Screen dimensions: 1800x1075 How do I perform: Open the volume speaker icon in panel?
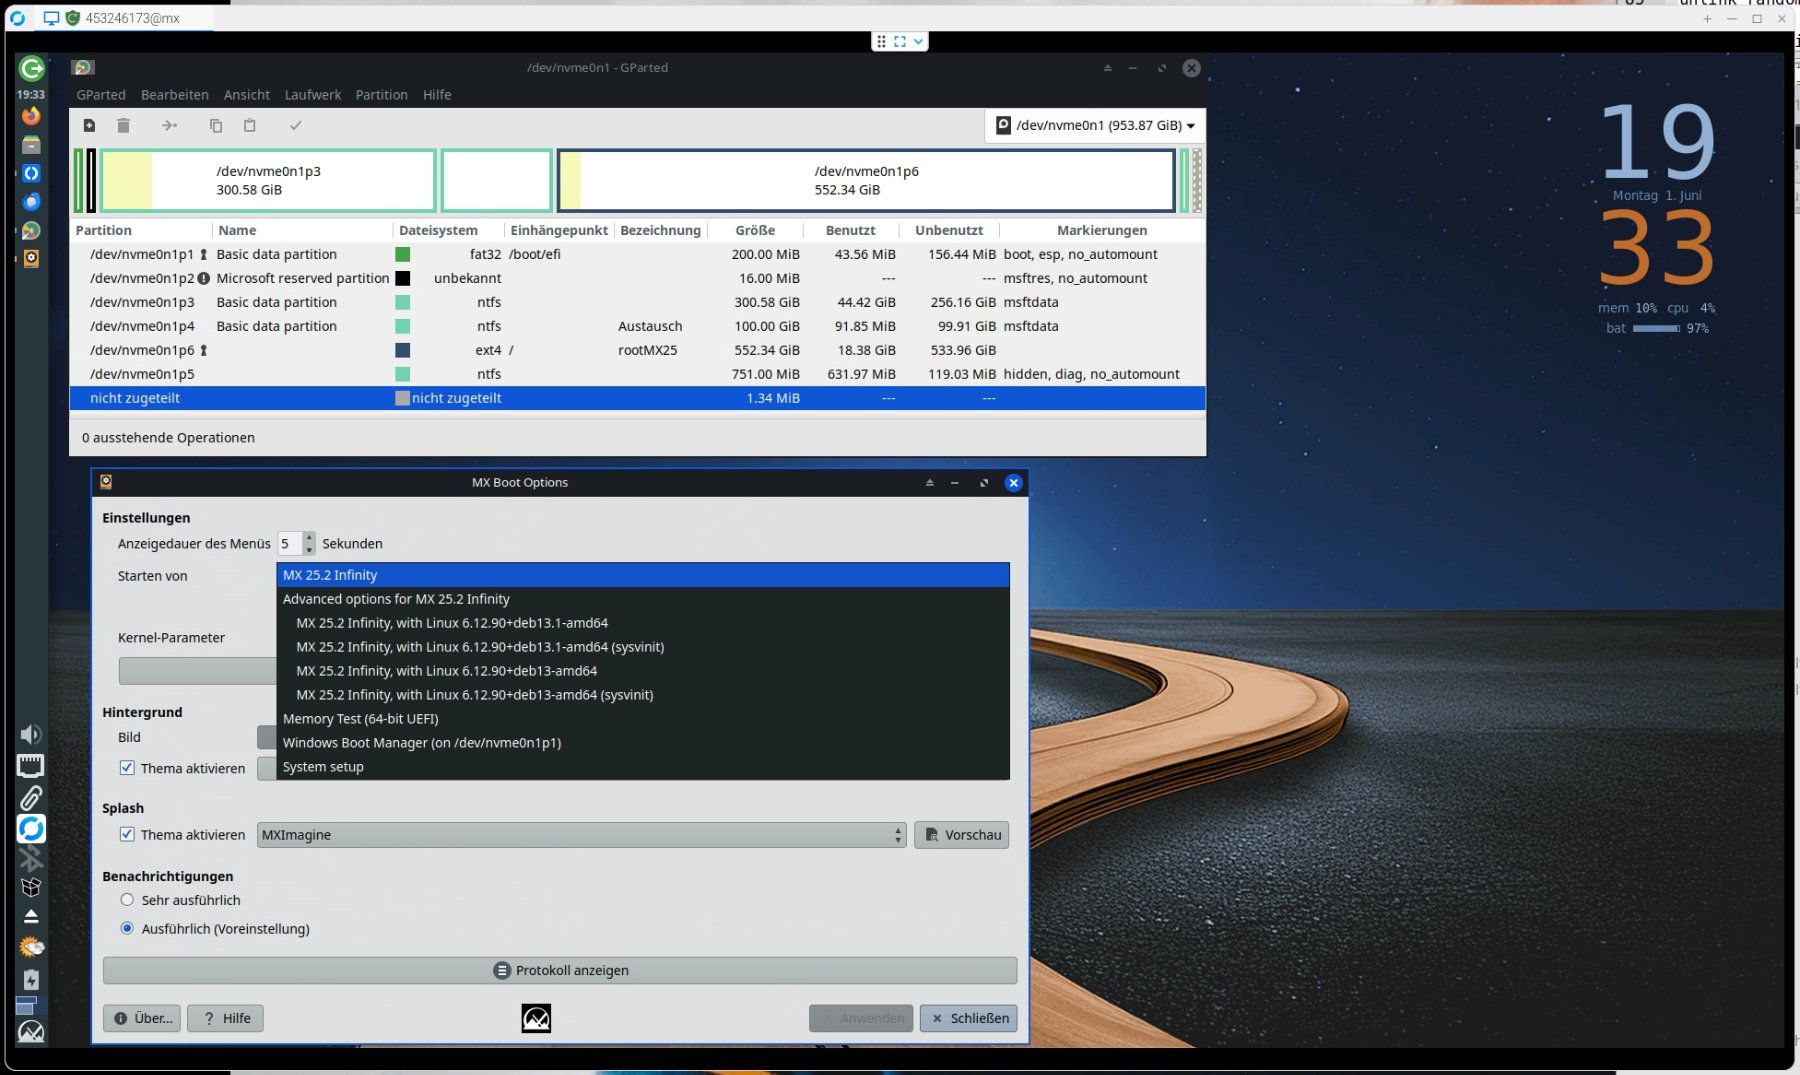coord(31,735)
